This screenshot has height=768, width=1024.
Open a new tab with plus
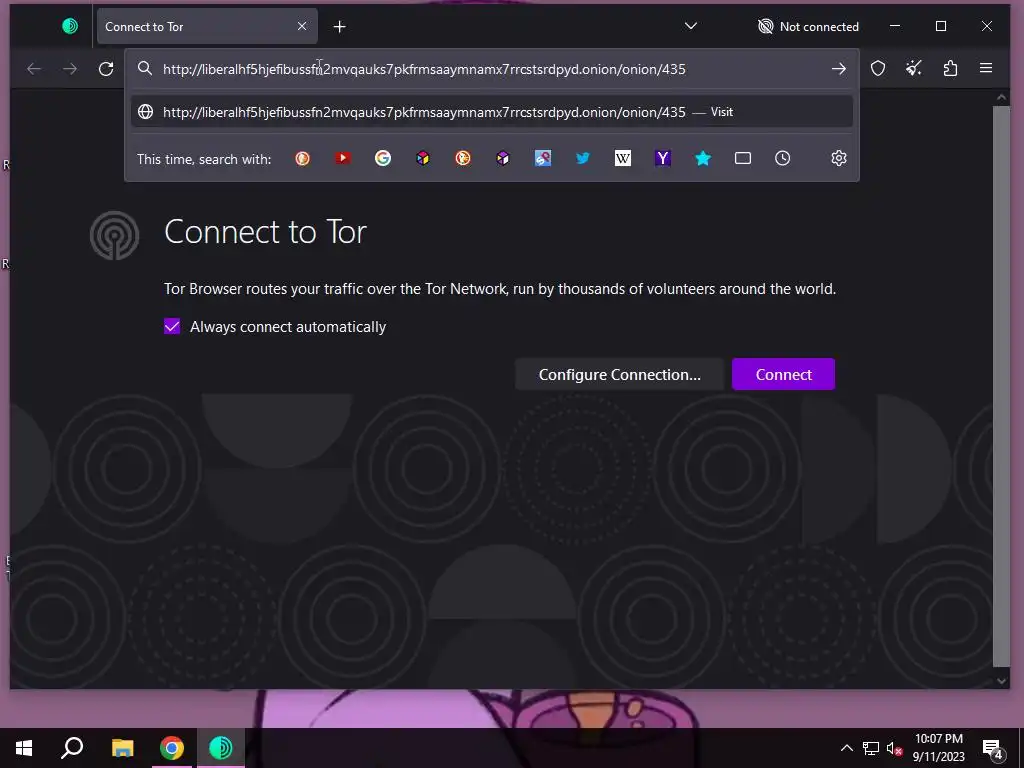tap(339, 27)
